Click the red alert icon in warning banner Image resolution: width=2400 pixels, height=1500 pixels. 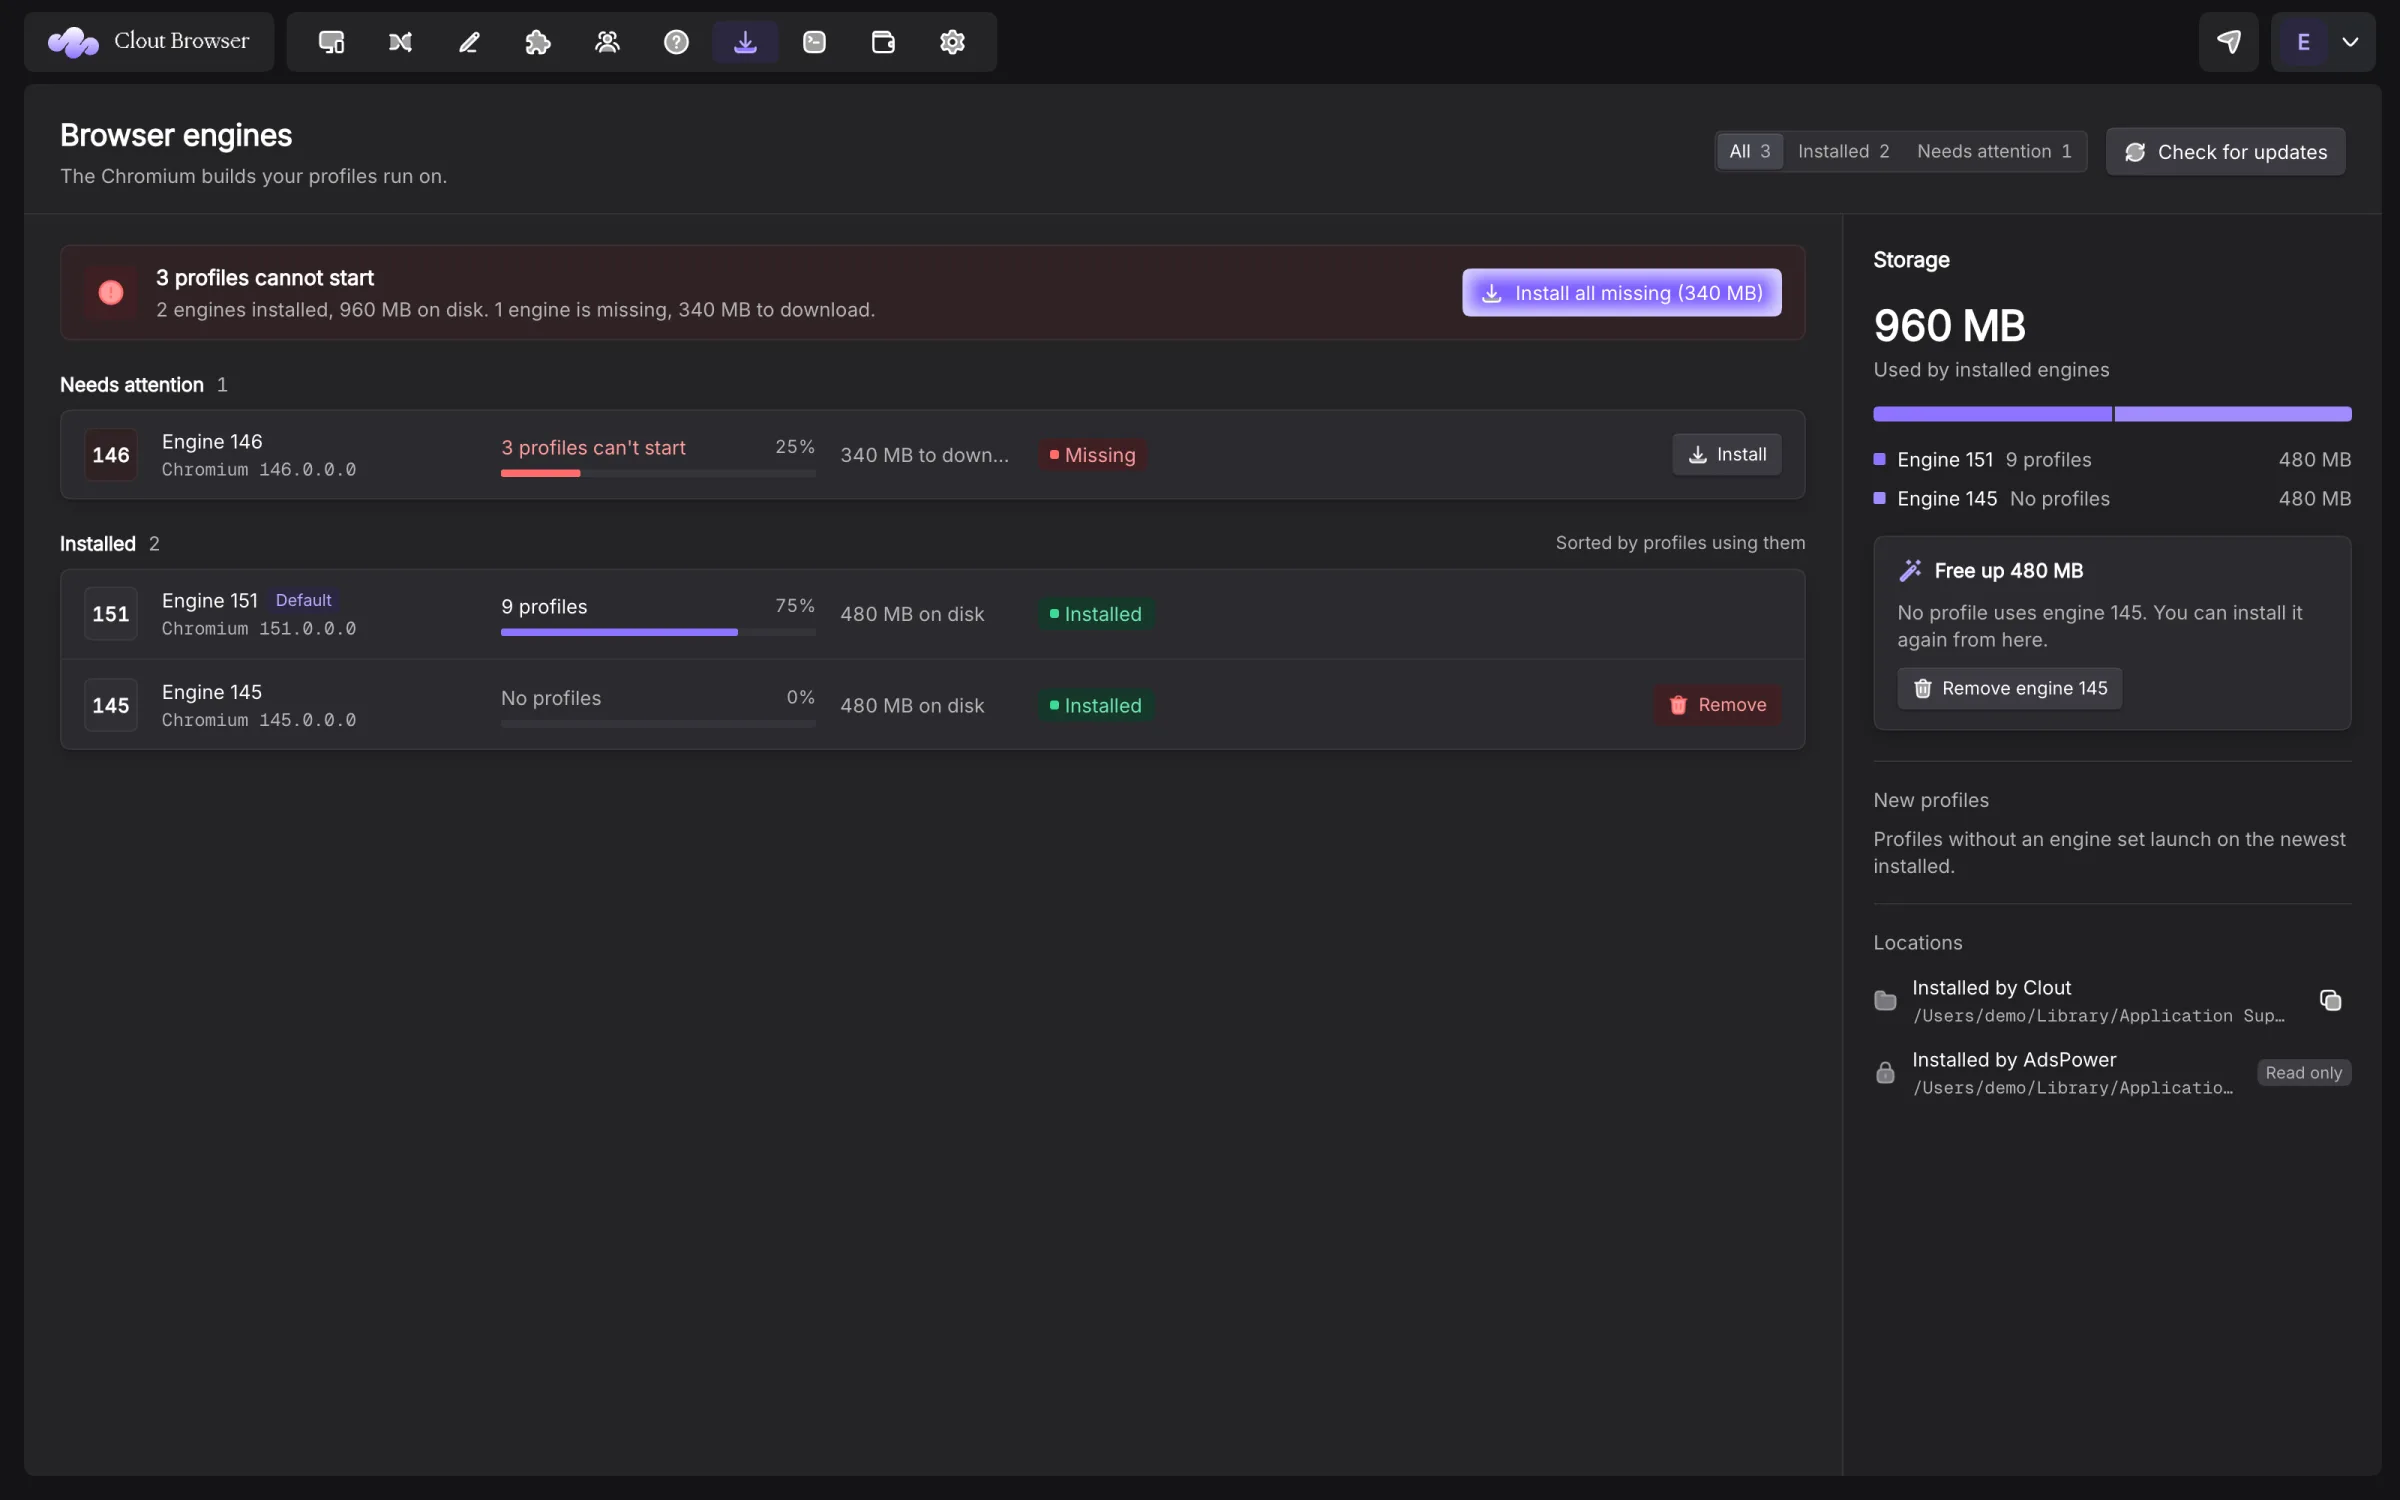pos(111,292)
